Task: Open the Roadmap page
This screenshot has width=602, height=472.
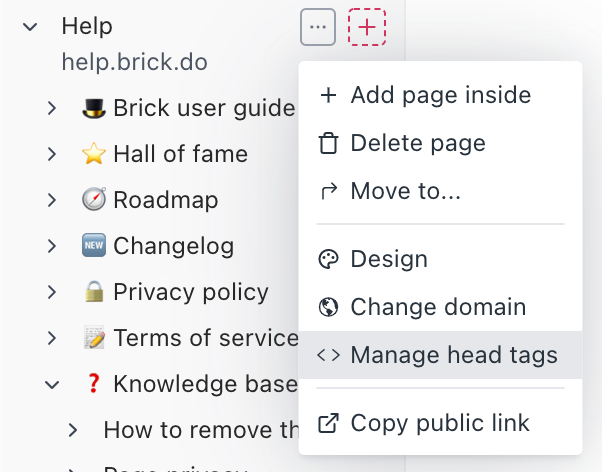Action: [x=165, y=200]
